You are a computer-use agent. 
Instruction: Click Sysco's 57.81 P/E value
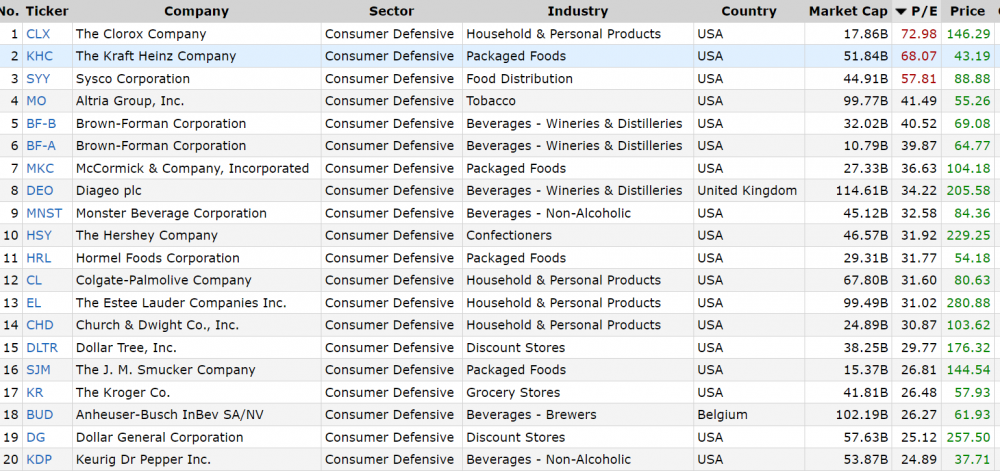(918, 79)
